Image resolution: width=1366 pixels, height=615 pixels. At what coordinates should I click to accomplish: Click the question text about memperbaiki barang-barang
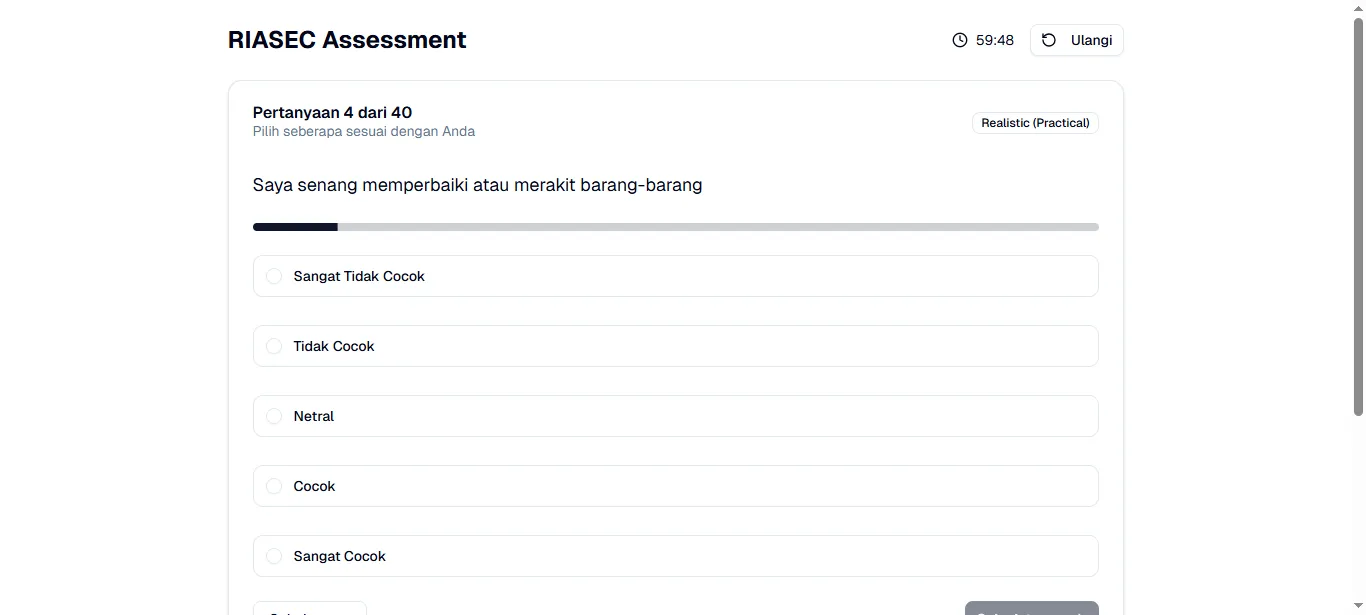point(478,185)
